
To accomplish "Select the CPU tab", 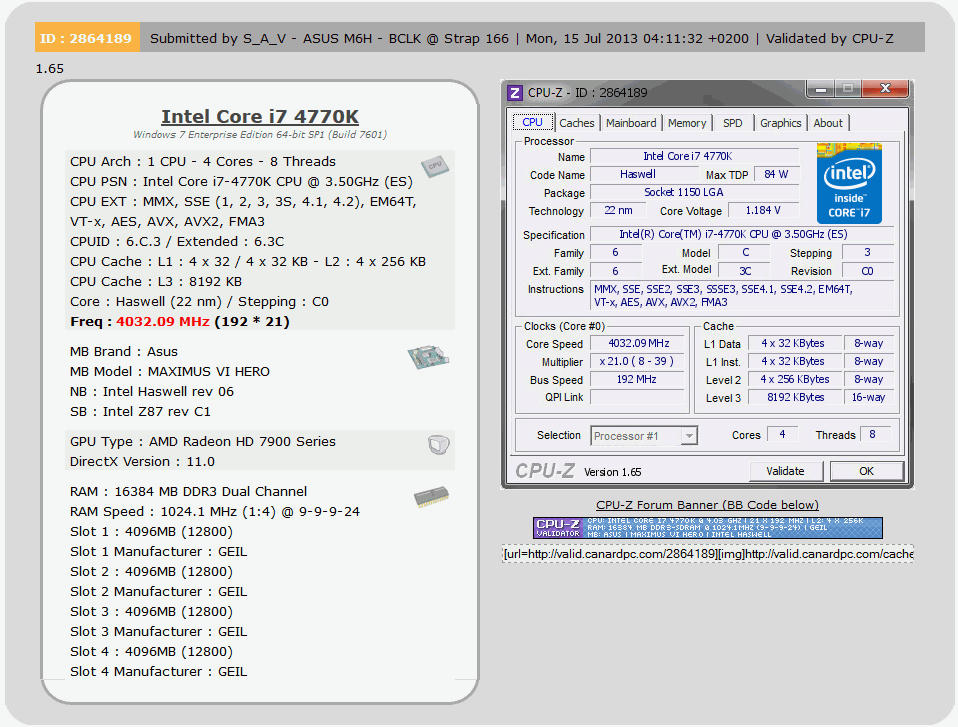I will (532, 122).
